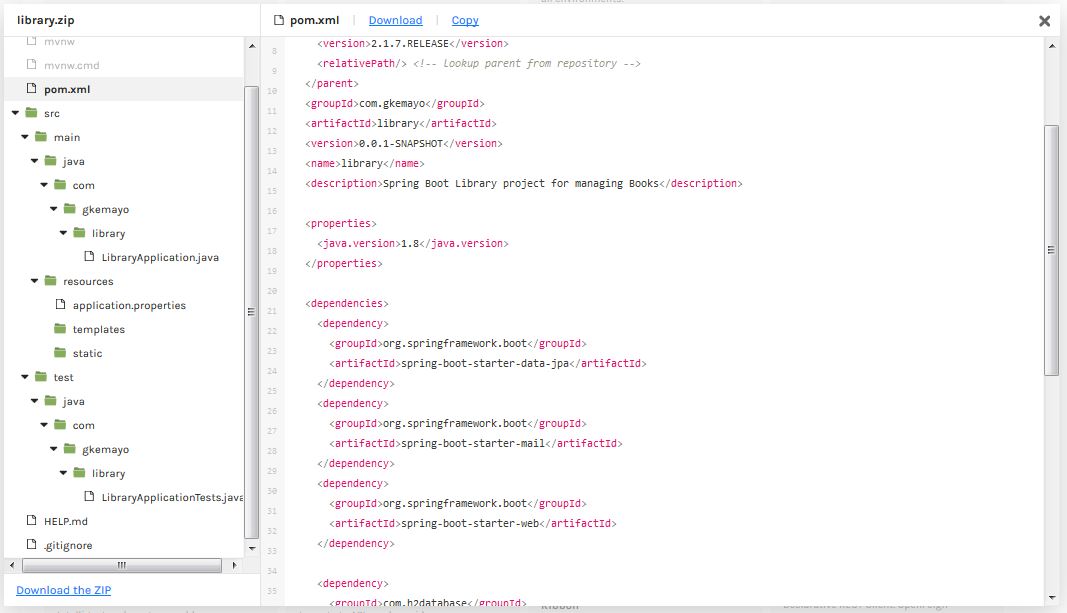Image resolution: width=1067 pixels, height=613 pixels.
Task: Click the Download link for pom.xml
Action: tap(395, 20)
